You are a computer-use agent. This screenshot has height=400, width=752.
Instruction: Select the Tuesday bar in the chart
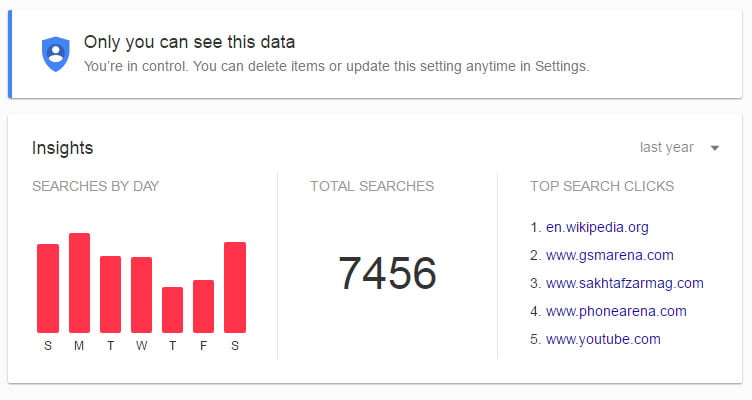pyautogui.click(x=110, y=294)
